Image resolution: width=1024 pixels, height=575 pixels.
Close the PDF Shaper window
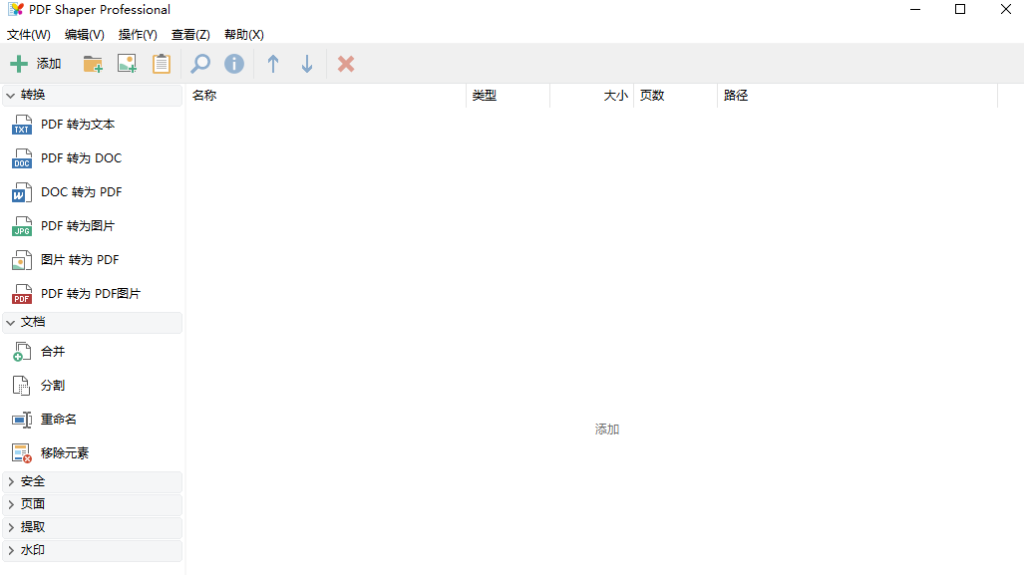tap(1006, 9)
